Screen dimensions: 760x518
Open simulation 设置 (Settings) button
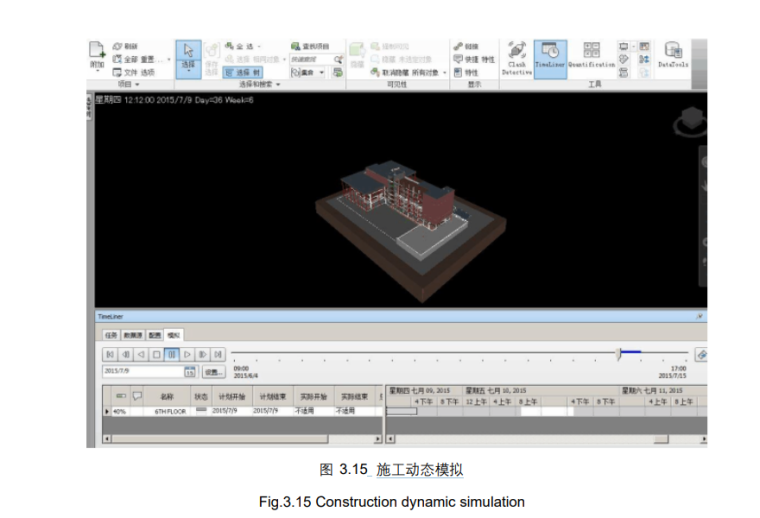point(213,371)
